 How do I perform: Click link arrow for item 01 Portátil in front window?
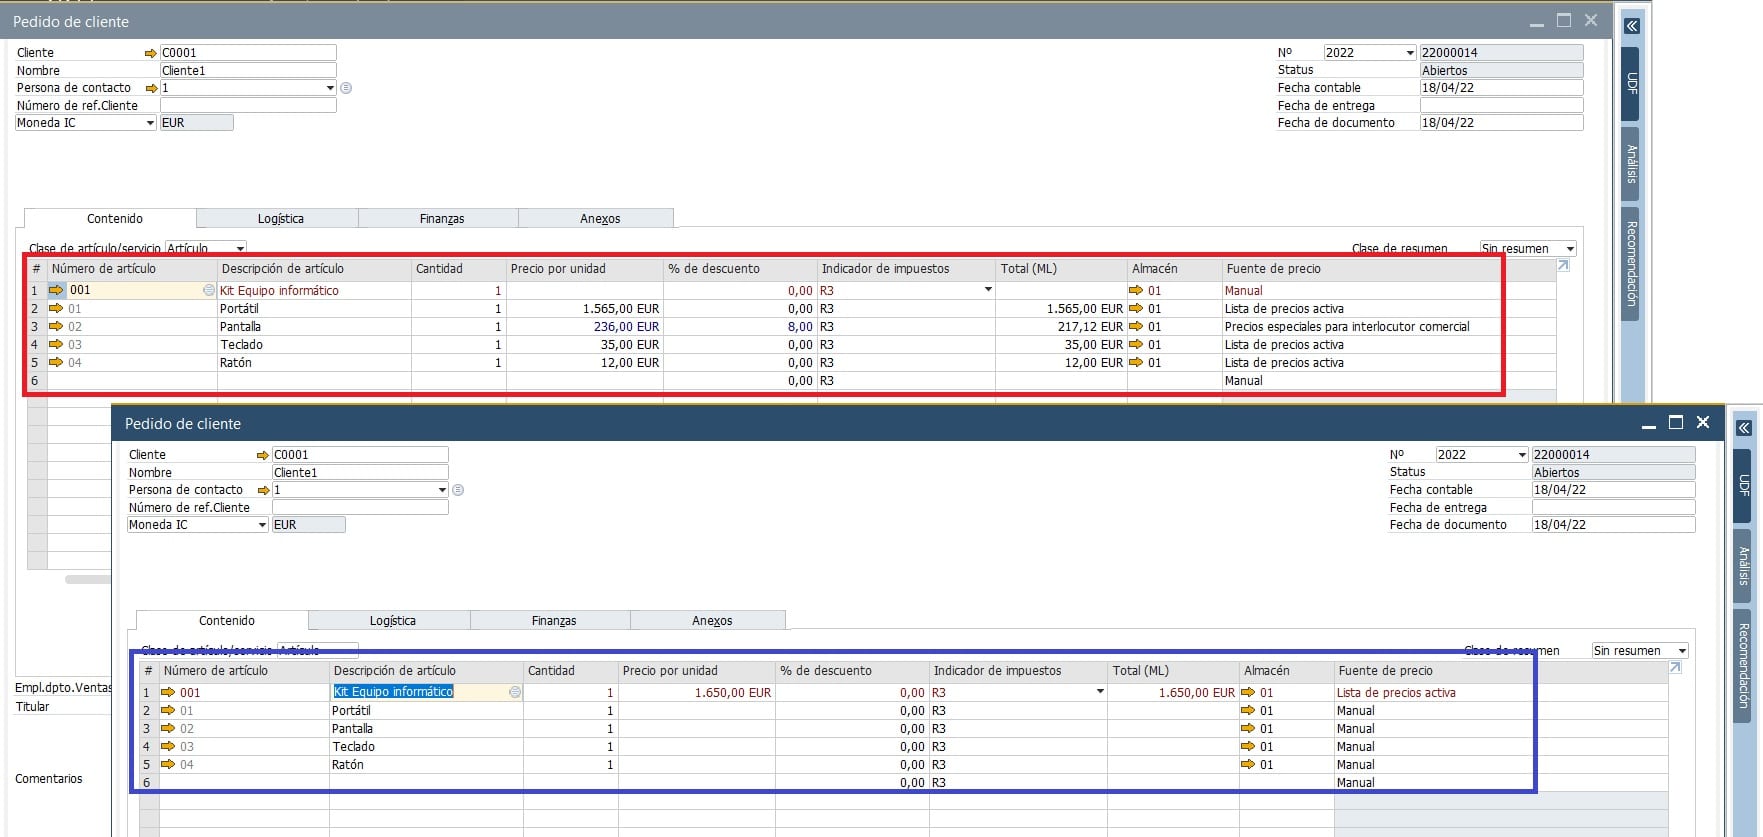click(168, 710)
